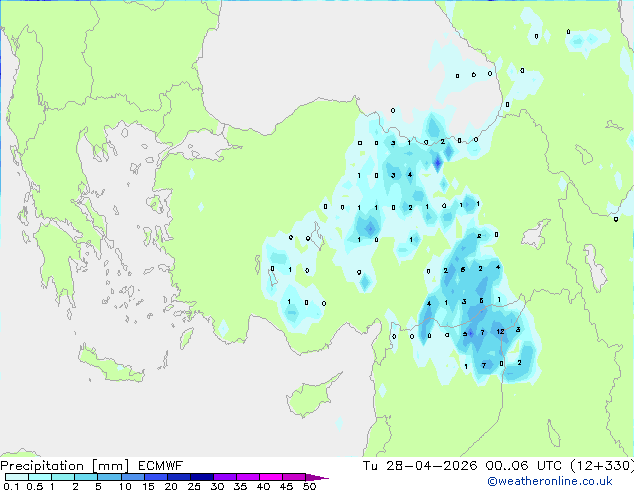634x490 pixels.
Task: Click the "Precipitation [mm]" title text
Action: coord(65,466)
